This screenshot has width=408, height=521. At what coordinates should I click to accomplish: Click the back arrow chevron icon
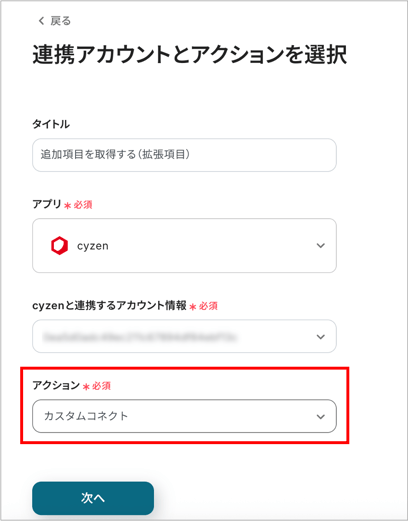pyautogui.click(x=41, y=21)
